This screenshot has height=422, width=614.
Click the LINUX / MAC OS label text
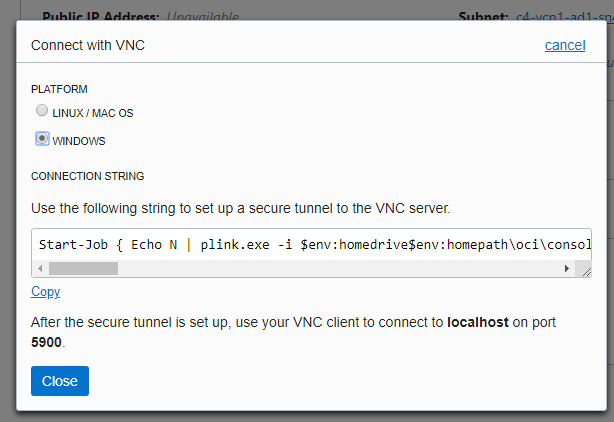click(92, 114)
